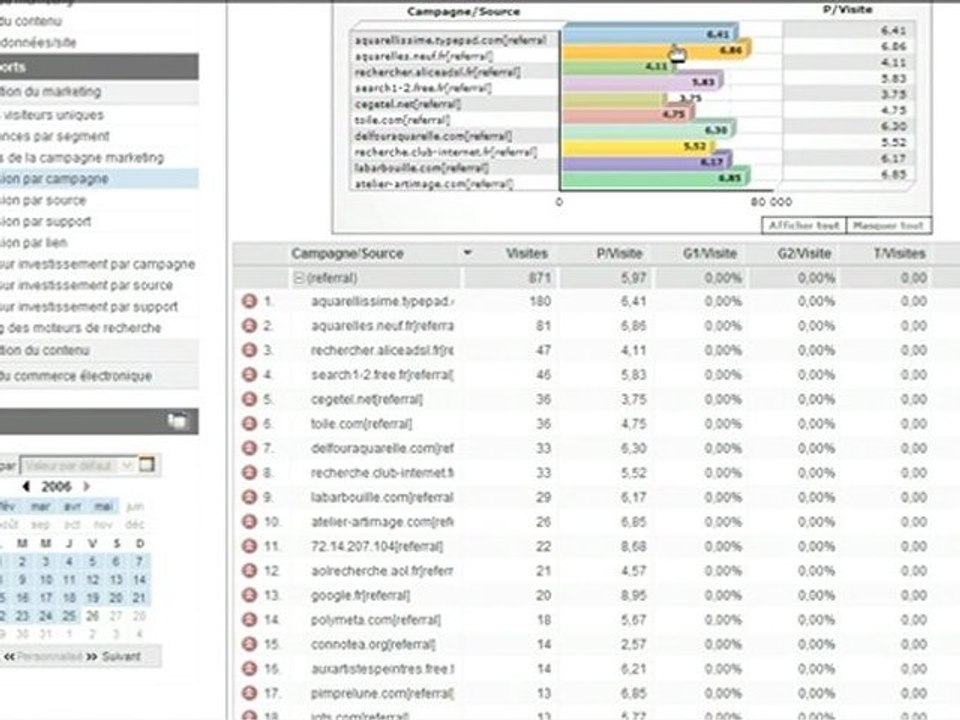The height and width of the screenshot is (720, 960).
Task: Click the red icon beside row 3 rechercher.aliceadsl.fr
Action: pyautogui.click(x=249, y=350)
